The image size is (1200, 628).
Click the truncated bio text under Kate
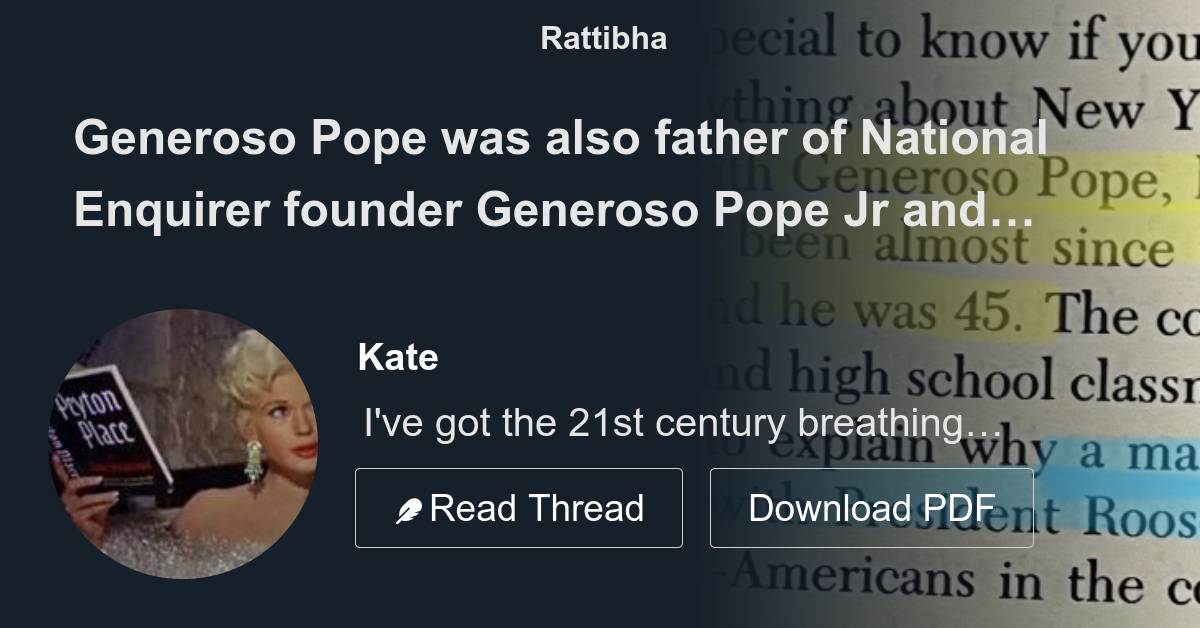[x=680, y=423]
